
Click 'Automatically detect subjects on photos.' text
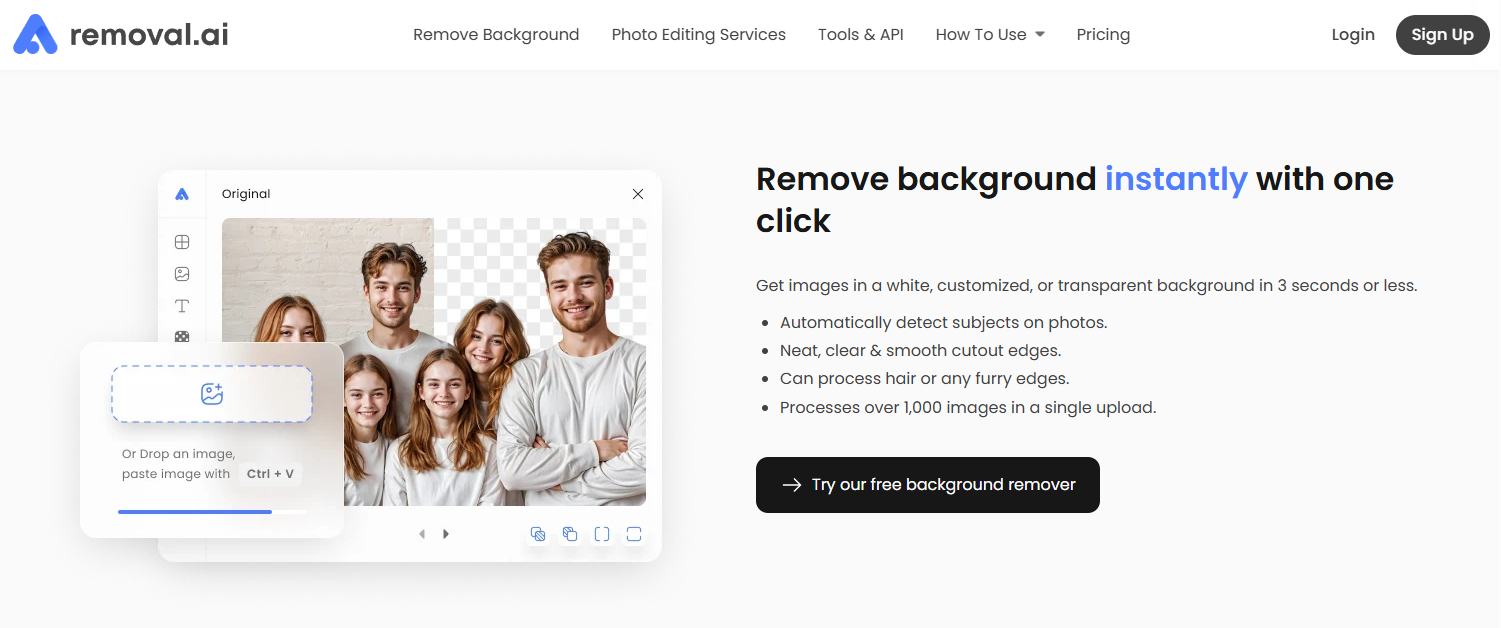tap(944, 322)
